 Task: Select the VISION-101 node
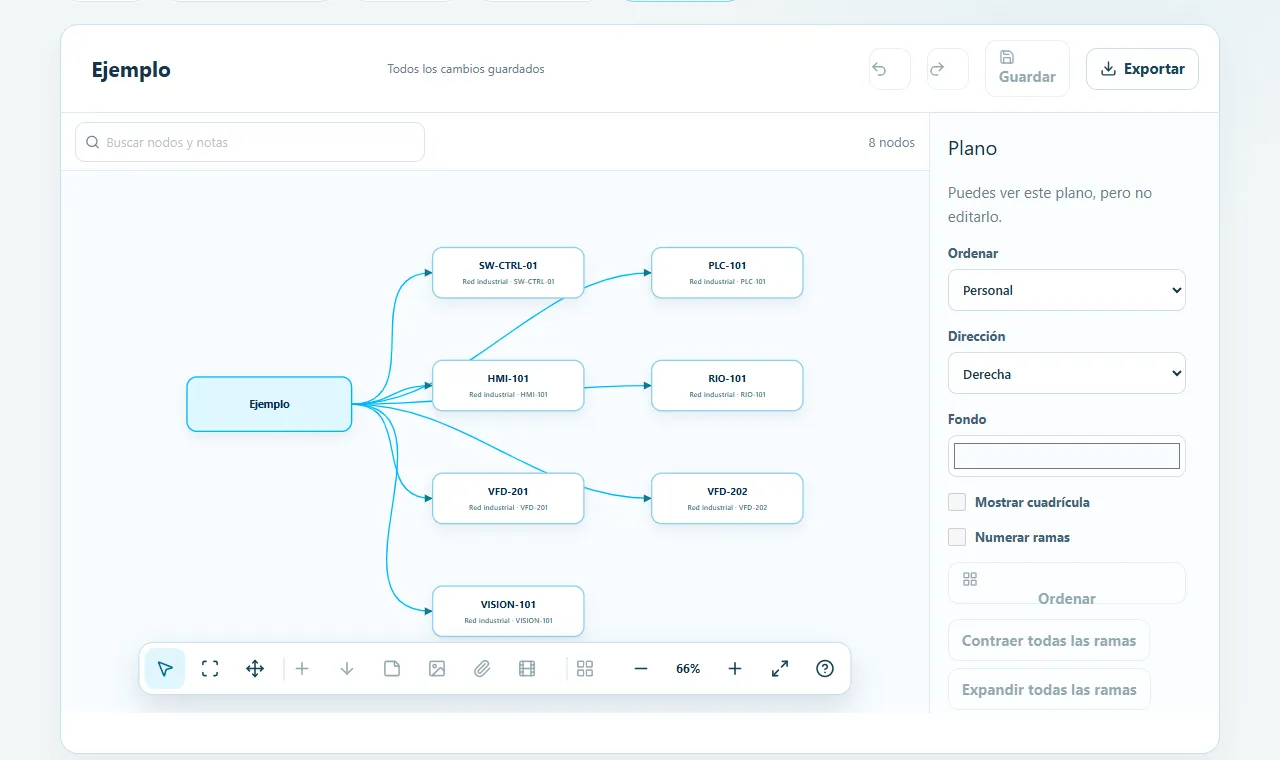pos(508,611)
